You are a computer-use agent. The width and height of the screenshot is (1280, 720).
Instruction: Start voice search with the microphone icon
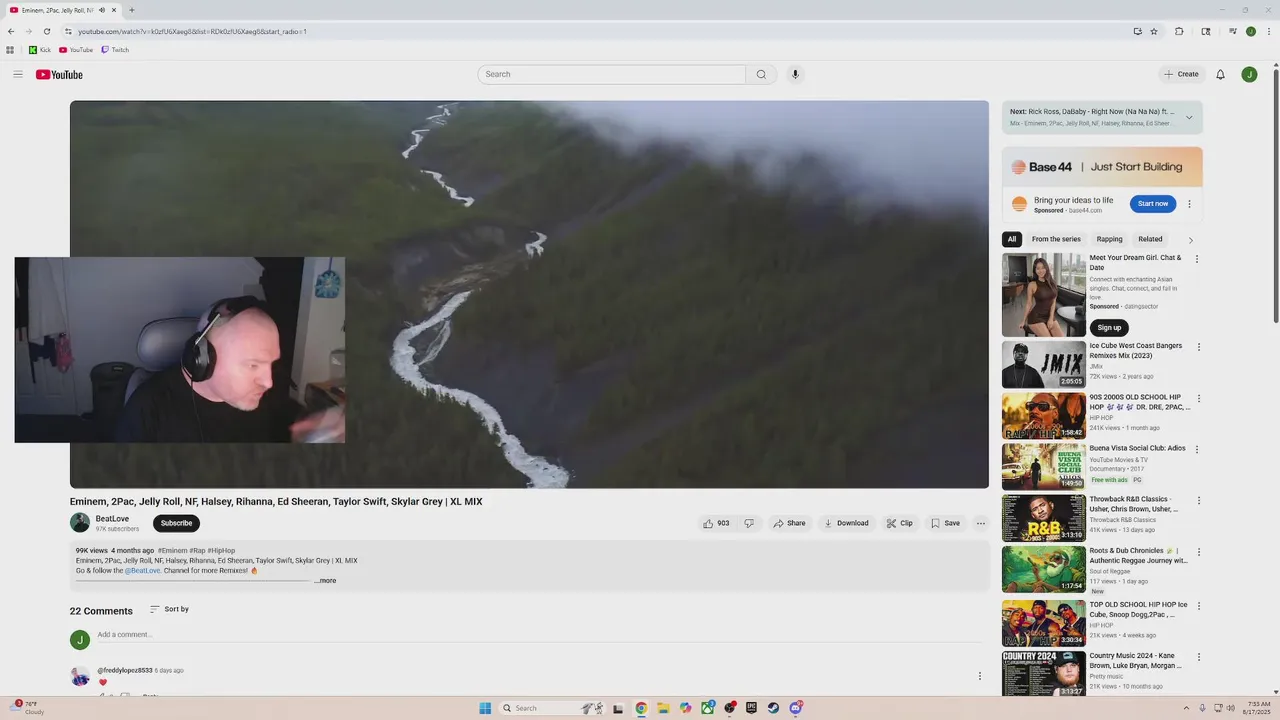pyautogui.click(x=795, y=74)
